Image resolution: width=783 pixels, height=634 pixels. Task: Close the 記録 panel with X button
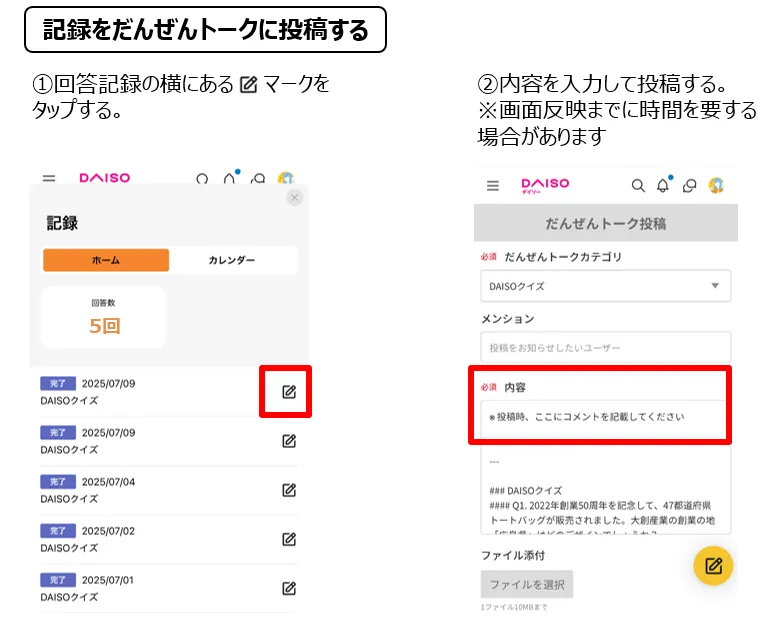pyautogui.click(x=295, y=198)
